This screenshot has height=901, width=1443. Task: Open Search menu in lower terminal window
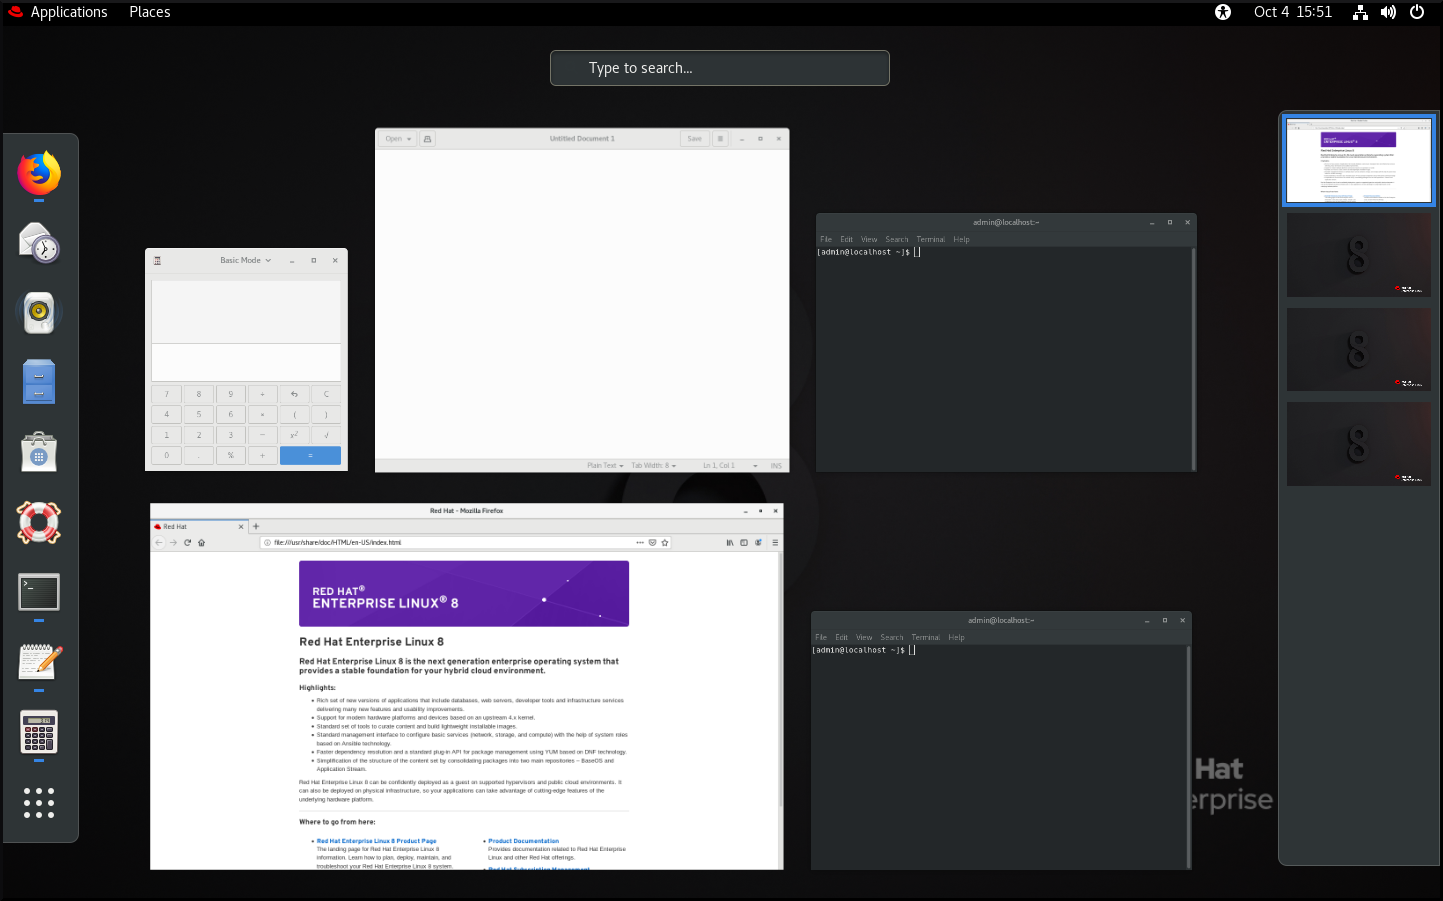[892, 638]
